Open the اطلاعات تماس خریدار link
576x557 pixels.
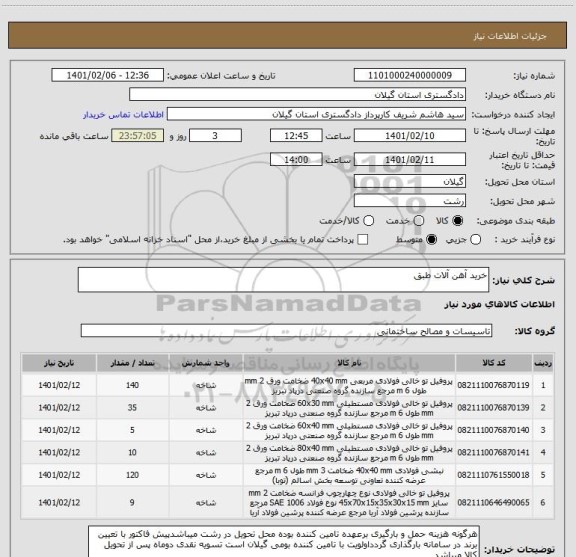(123, 115)
